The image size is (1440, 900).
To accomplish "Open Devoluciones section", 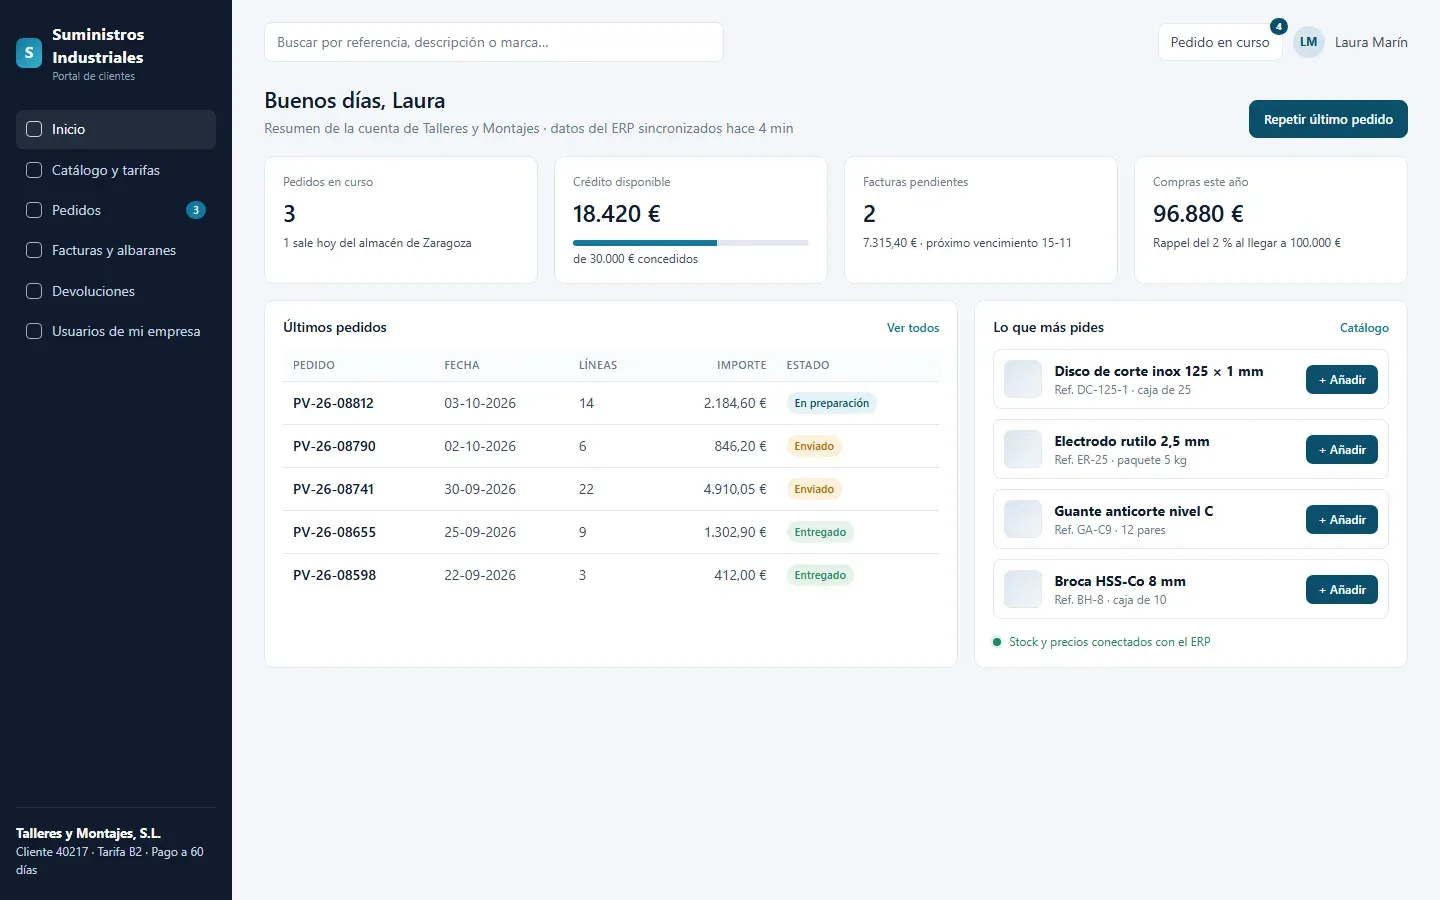I will [116, 291].
